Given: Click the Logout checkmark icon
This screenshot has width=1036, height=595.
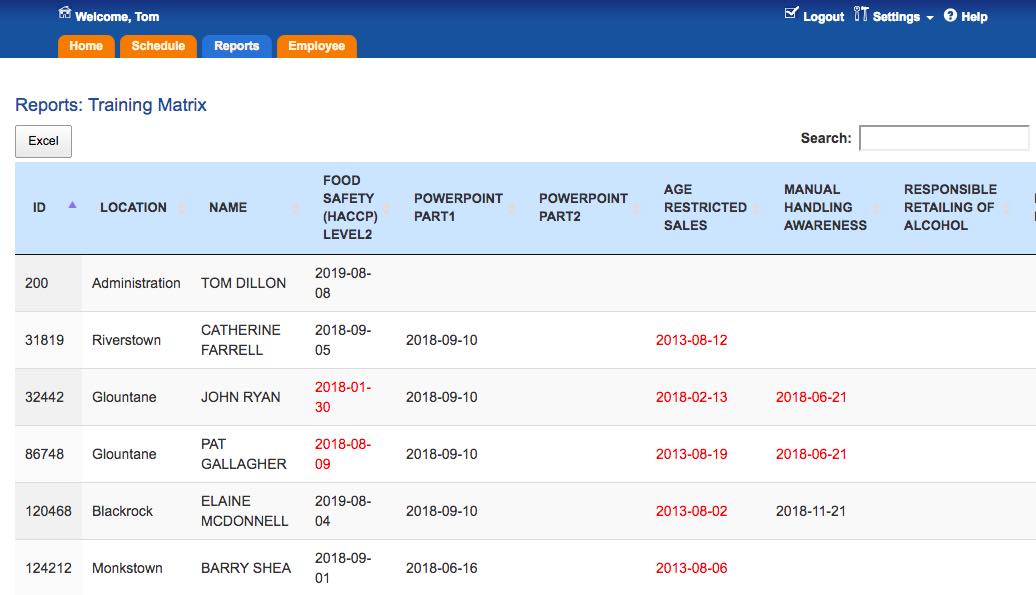Looking at the screenshot, I should 791,13.
